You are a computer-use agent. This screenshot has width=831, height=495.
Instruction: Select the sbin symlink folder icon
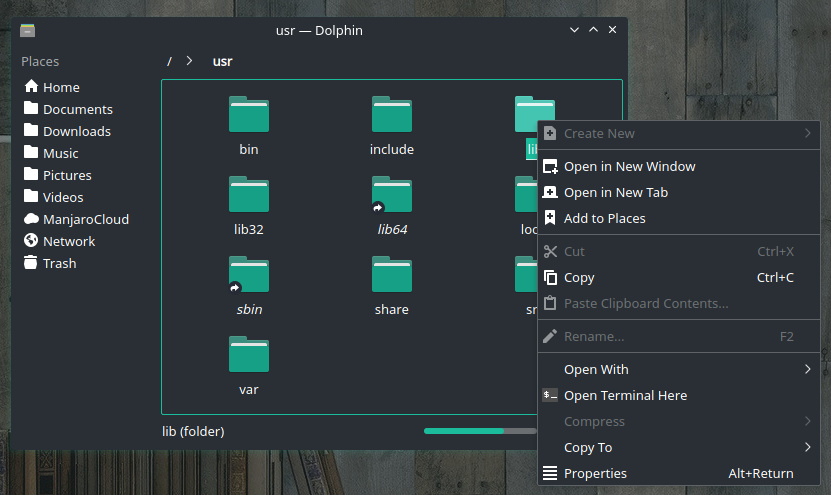click(x=249, y=274)
